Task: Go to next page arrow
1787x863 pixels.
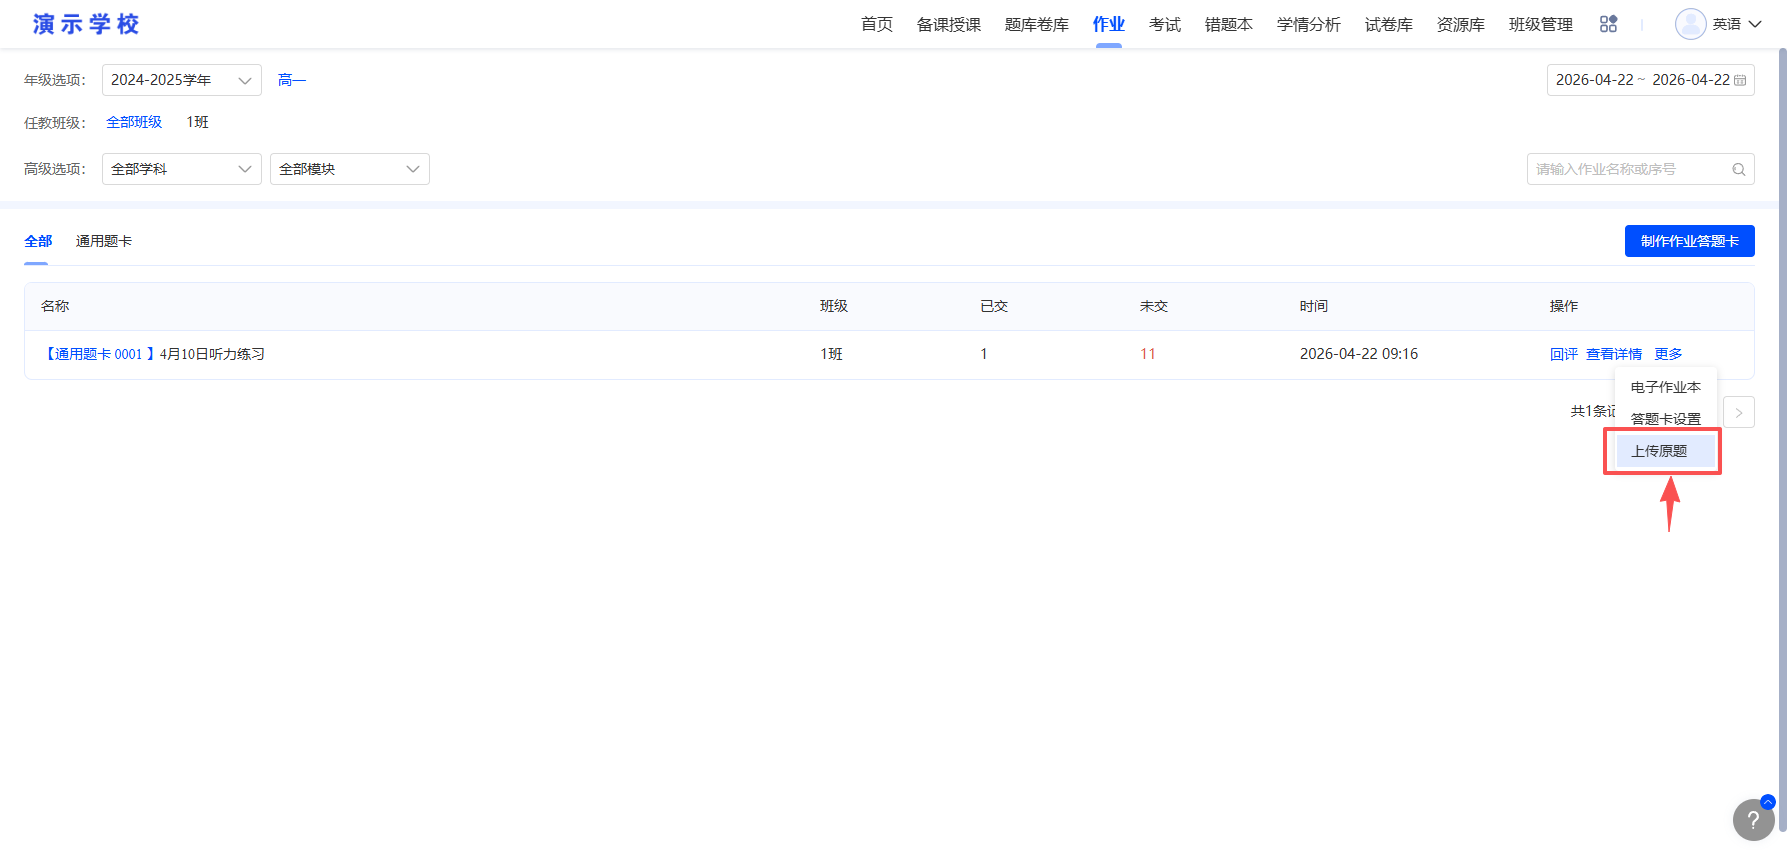Action: [x=1739, y=412]
